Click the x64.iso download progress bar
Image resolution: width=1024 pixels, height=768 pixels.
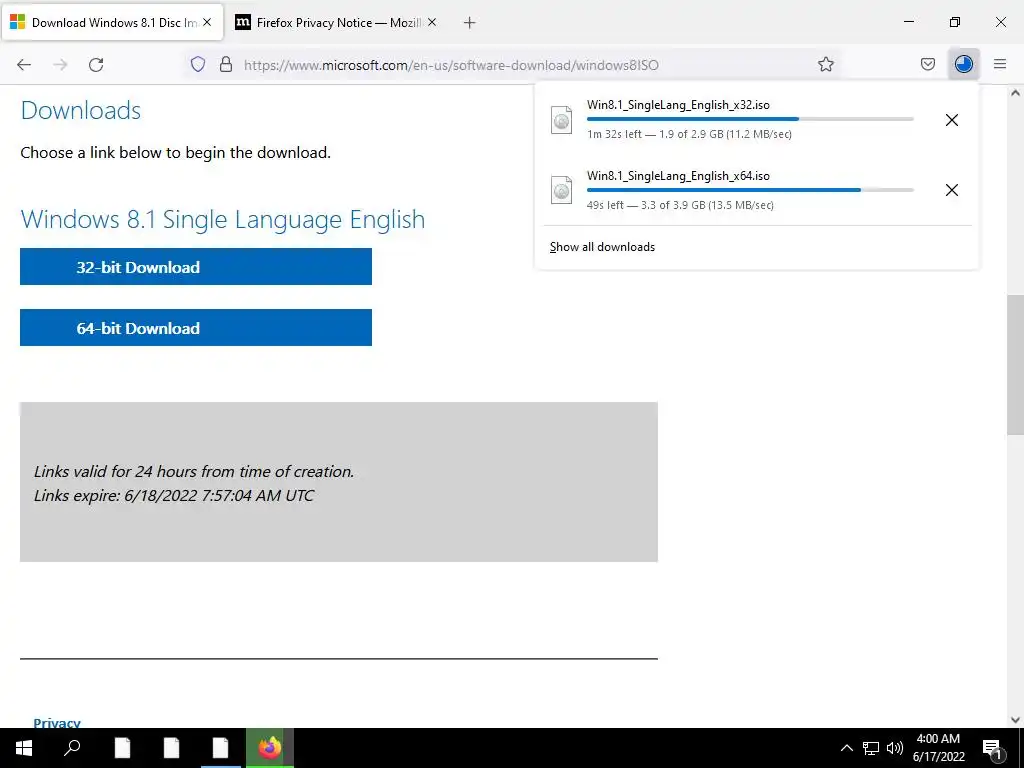coord(750,189)
